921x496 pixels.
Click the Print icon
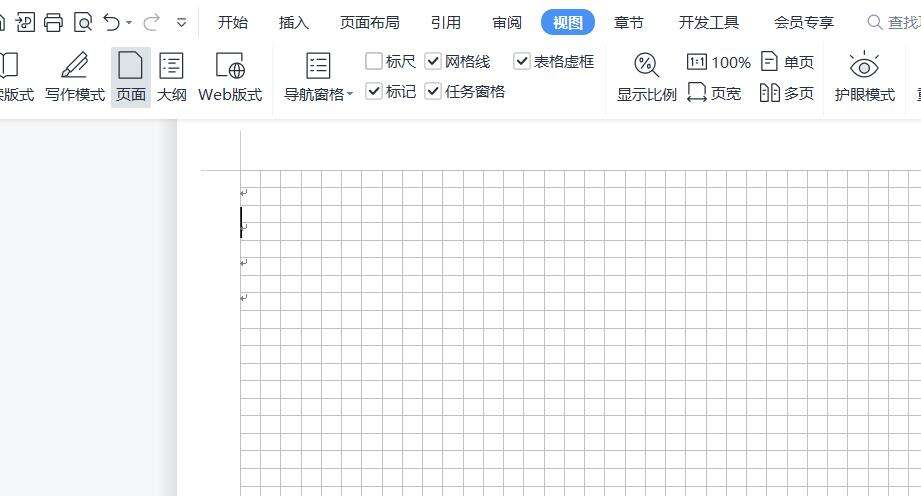53,22
